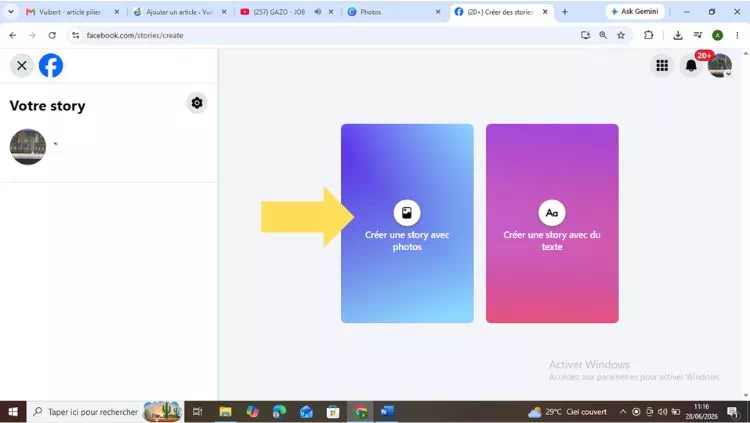Open Chrome downloads icon
This screenshot has width=750, height=423.
pyautogui.click(x=678, y=35)
